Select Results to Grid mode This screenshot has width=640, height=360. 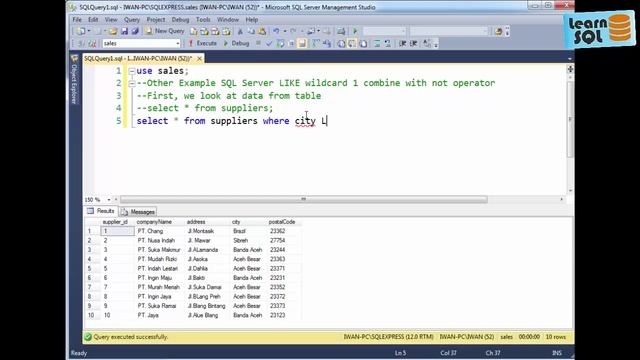coord(352,43)
